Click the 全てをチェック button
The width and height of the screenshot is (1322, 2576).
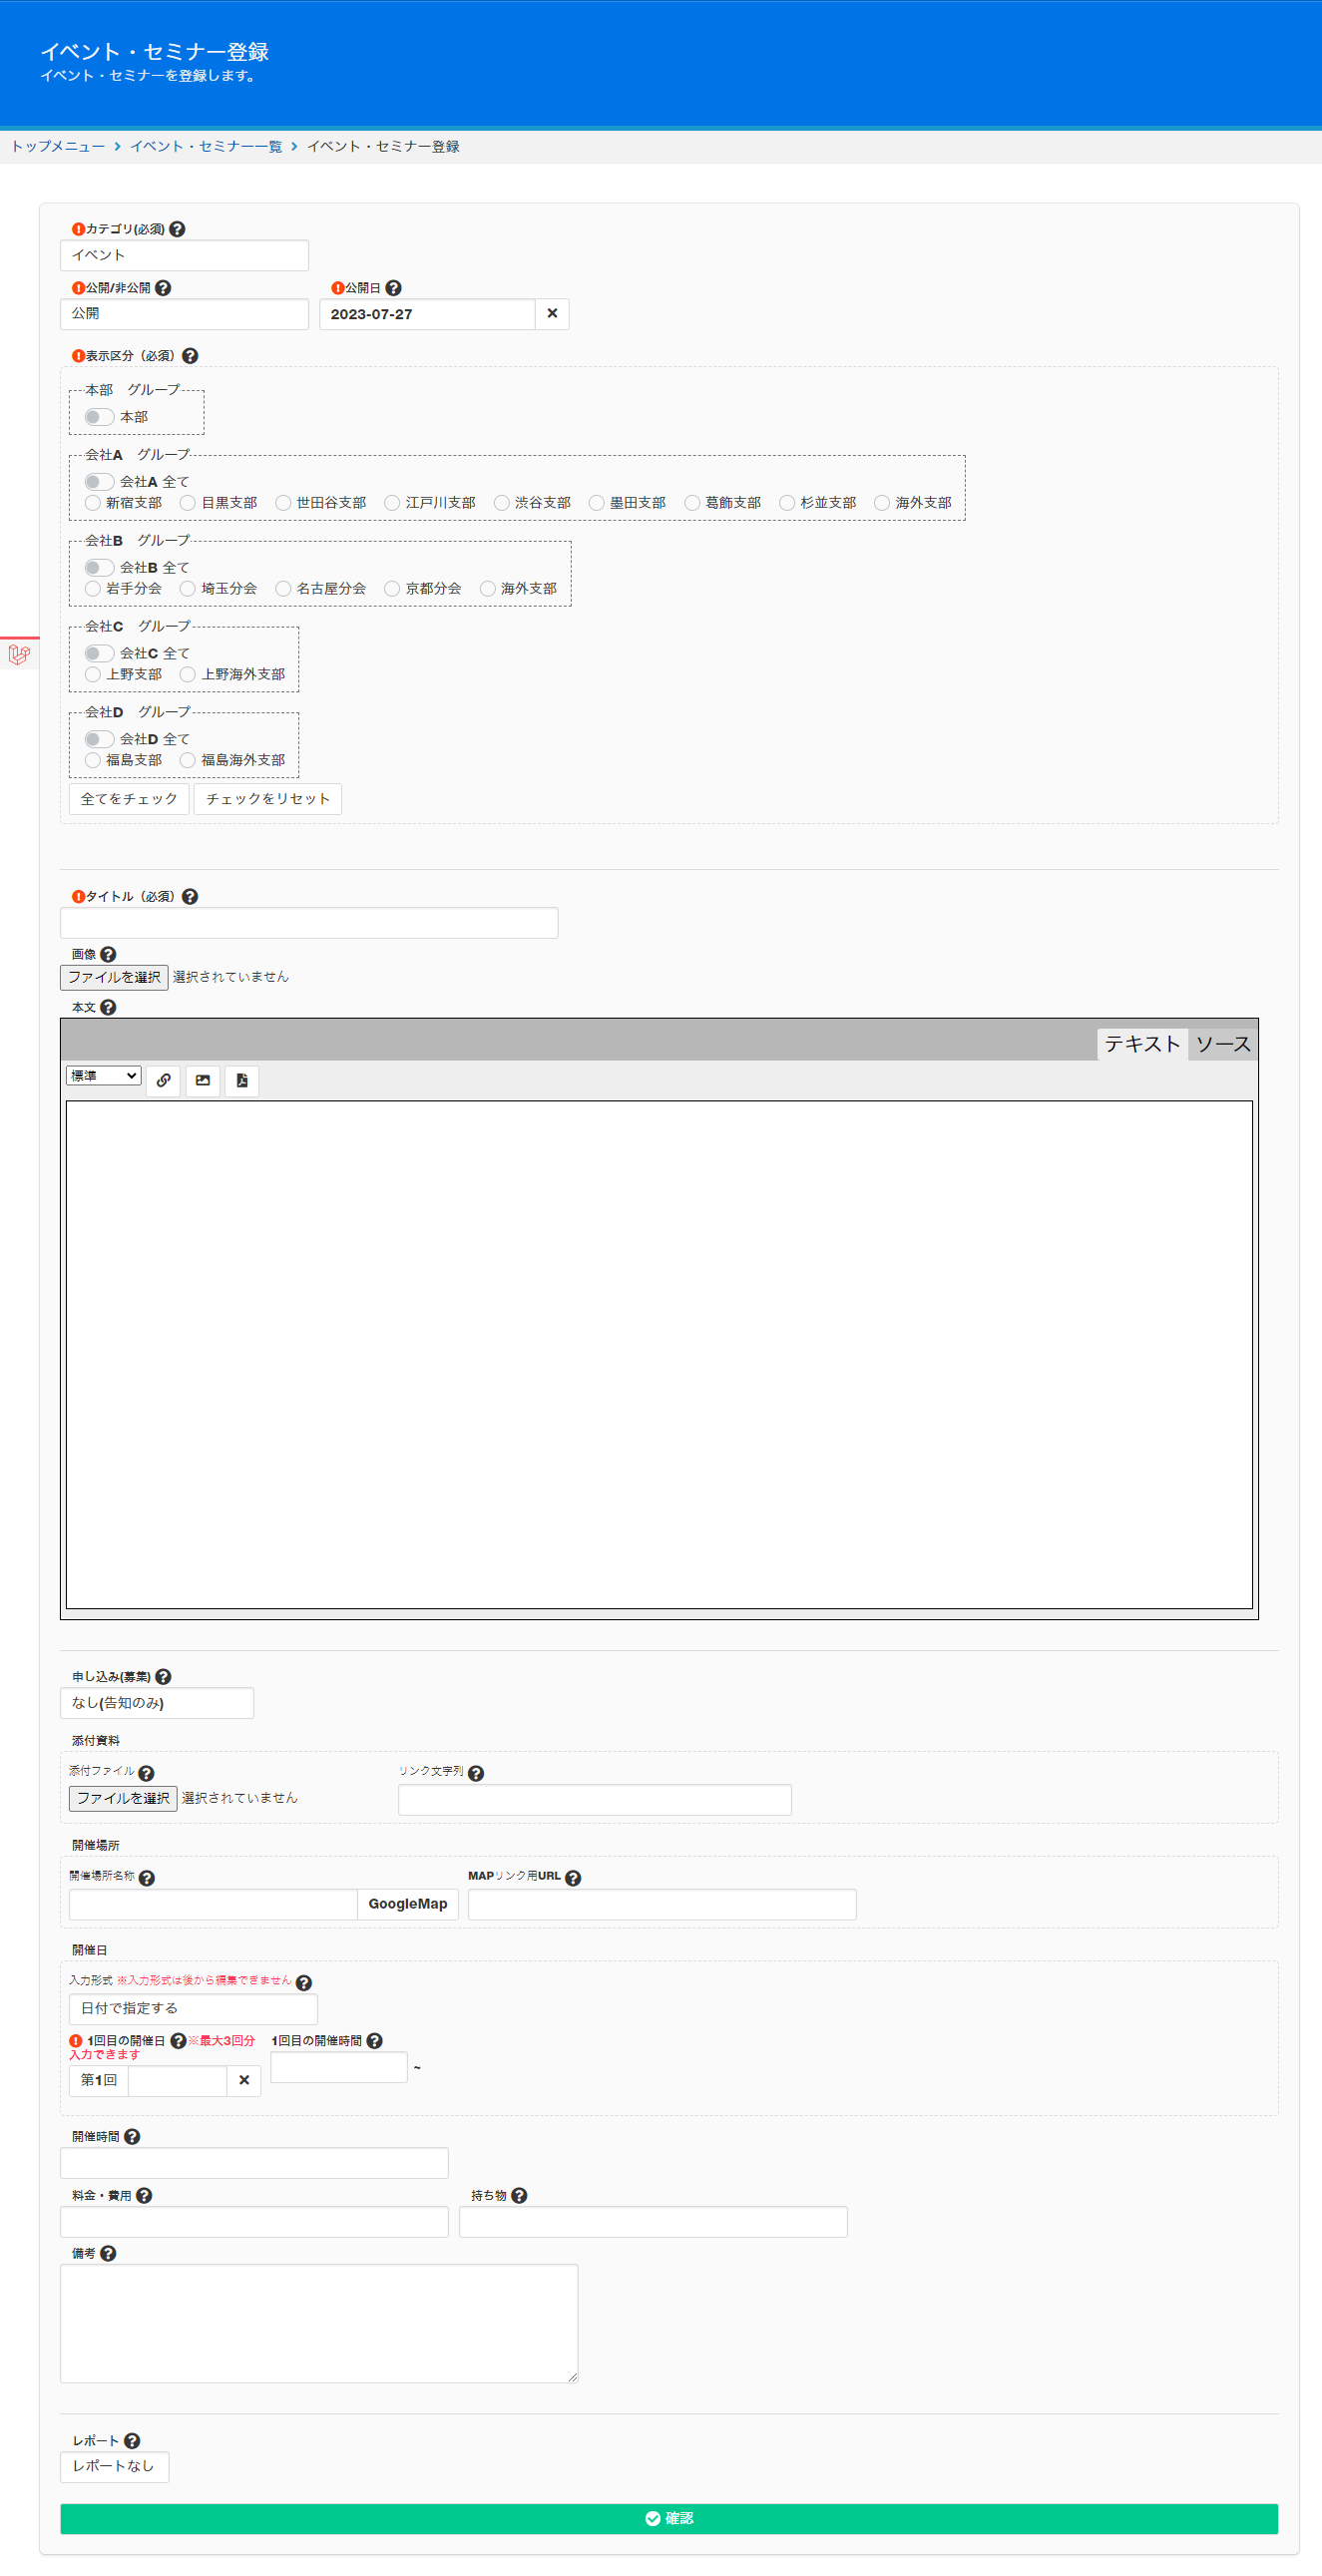129,799
